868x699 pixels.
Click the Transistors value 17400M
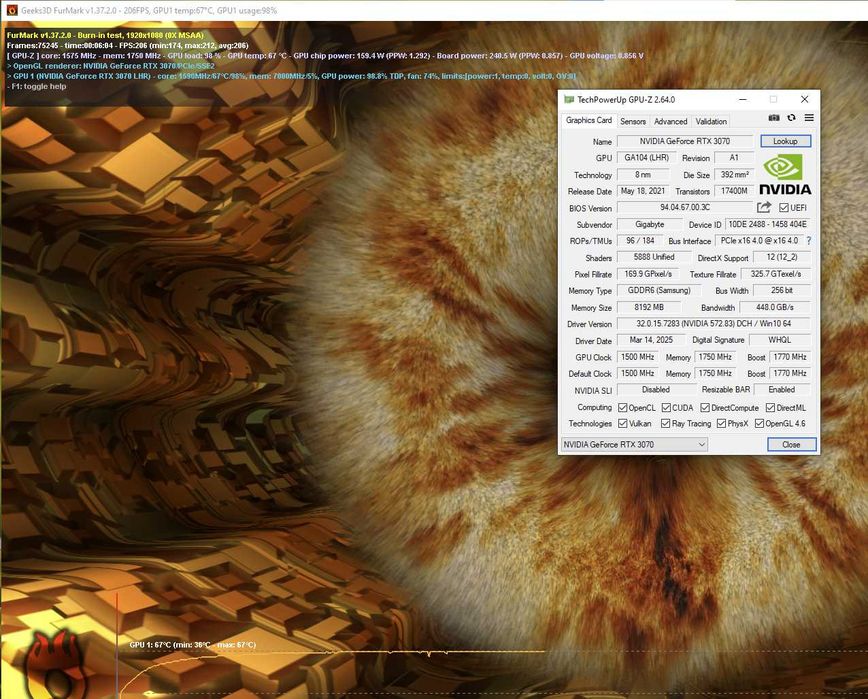[x=734, y=191]
